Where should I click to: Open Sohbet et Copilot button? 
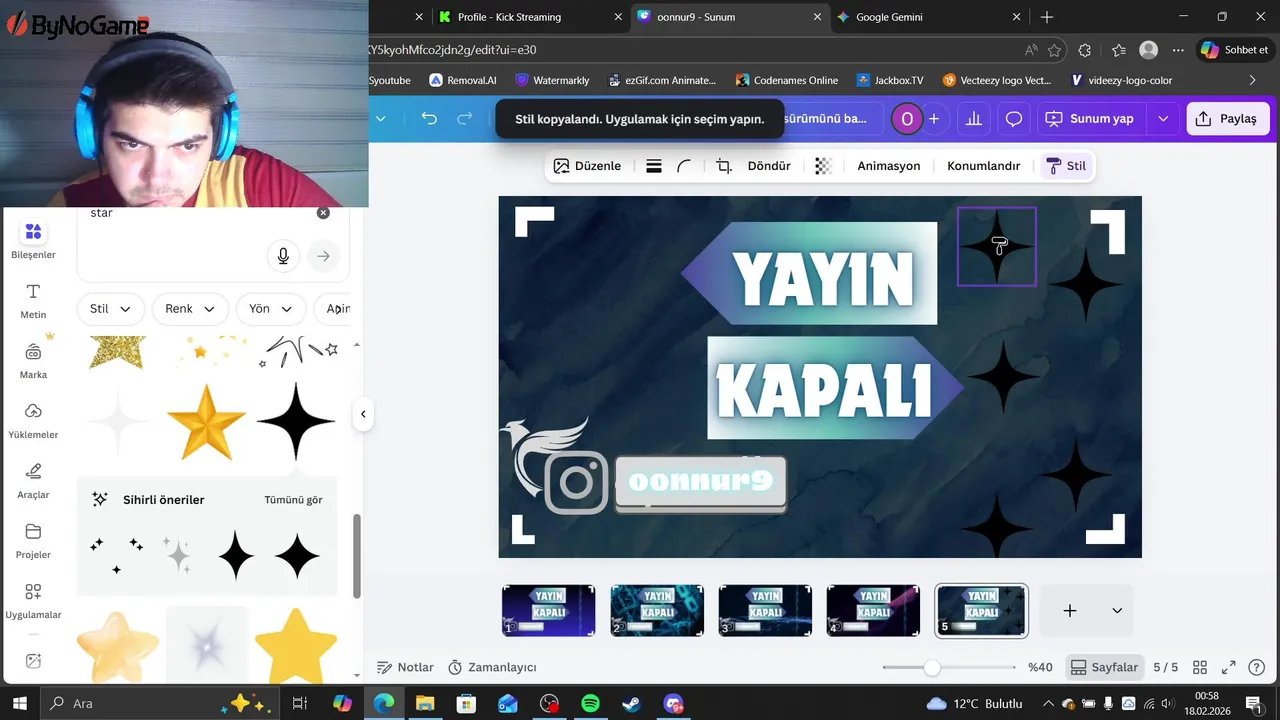coord(1235,50)
